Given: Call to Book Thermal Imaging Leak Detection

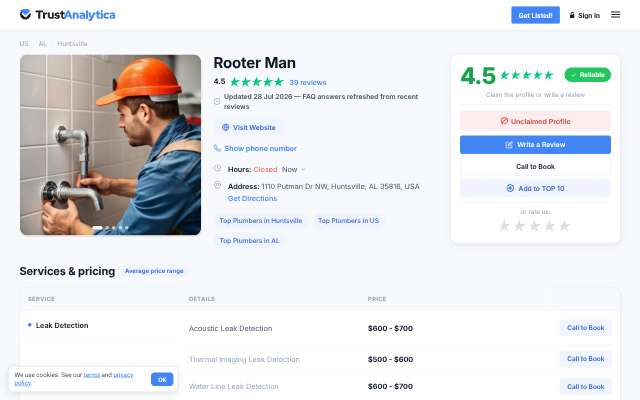Looking at the screenshot, I should click(x=585, y=359).
